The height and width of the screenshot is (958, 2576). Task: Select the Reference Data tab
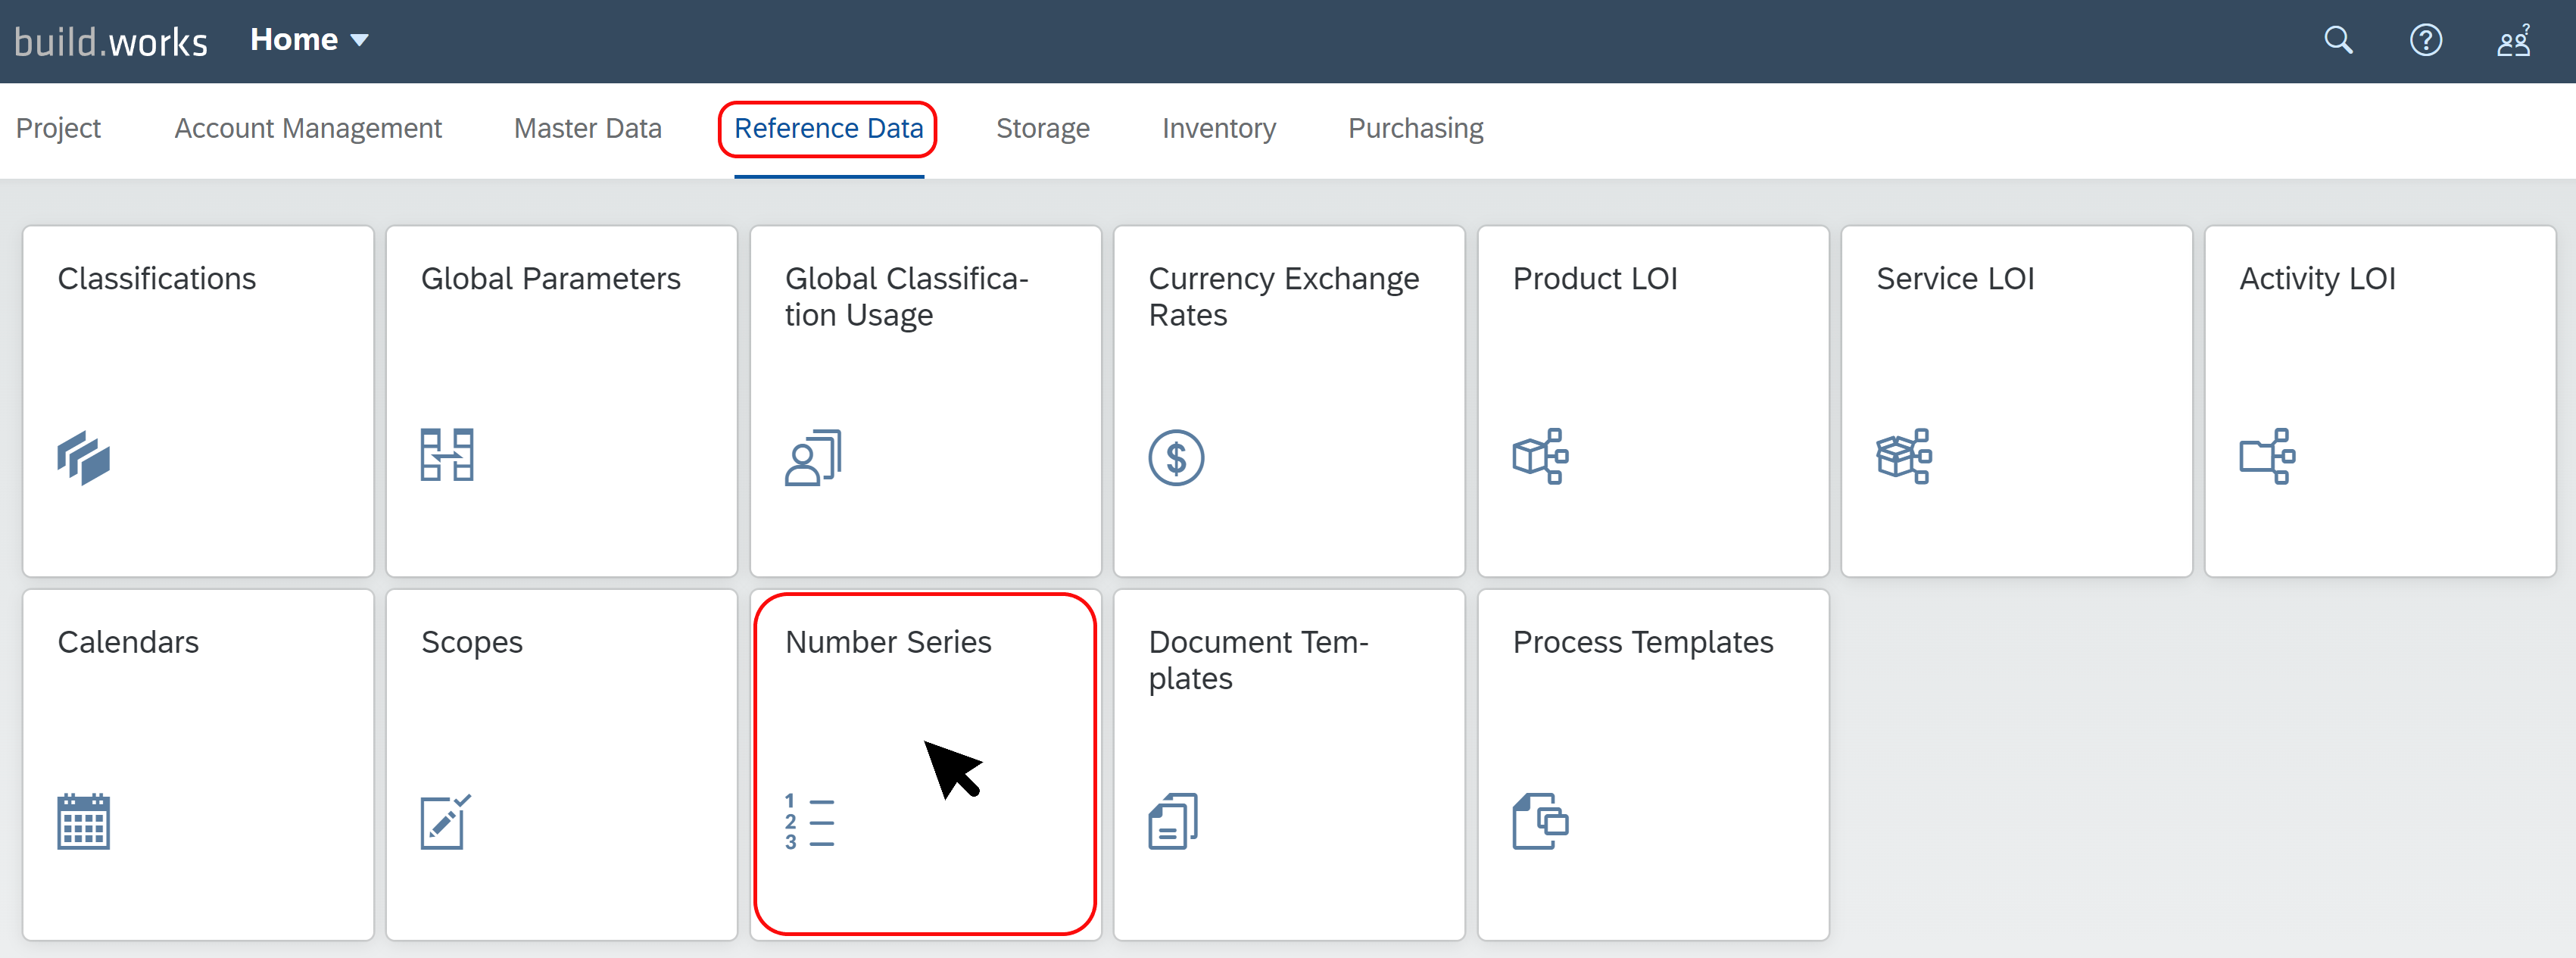pyautogui.click(x=828, y=128)
